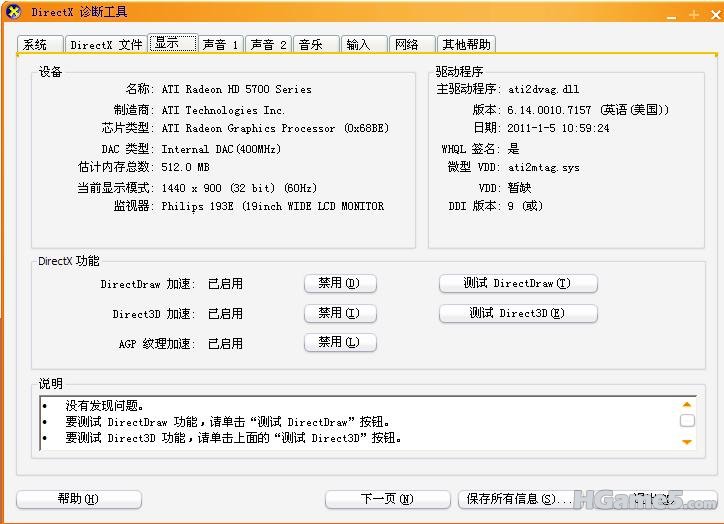Screen dimensions: 724x524
Task: Click the device name ATI Radeon HD 5700 Series
Action: (x=236, y=89)
